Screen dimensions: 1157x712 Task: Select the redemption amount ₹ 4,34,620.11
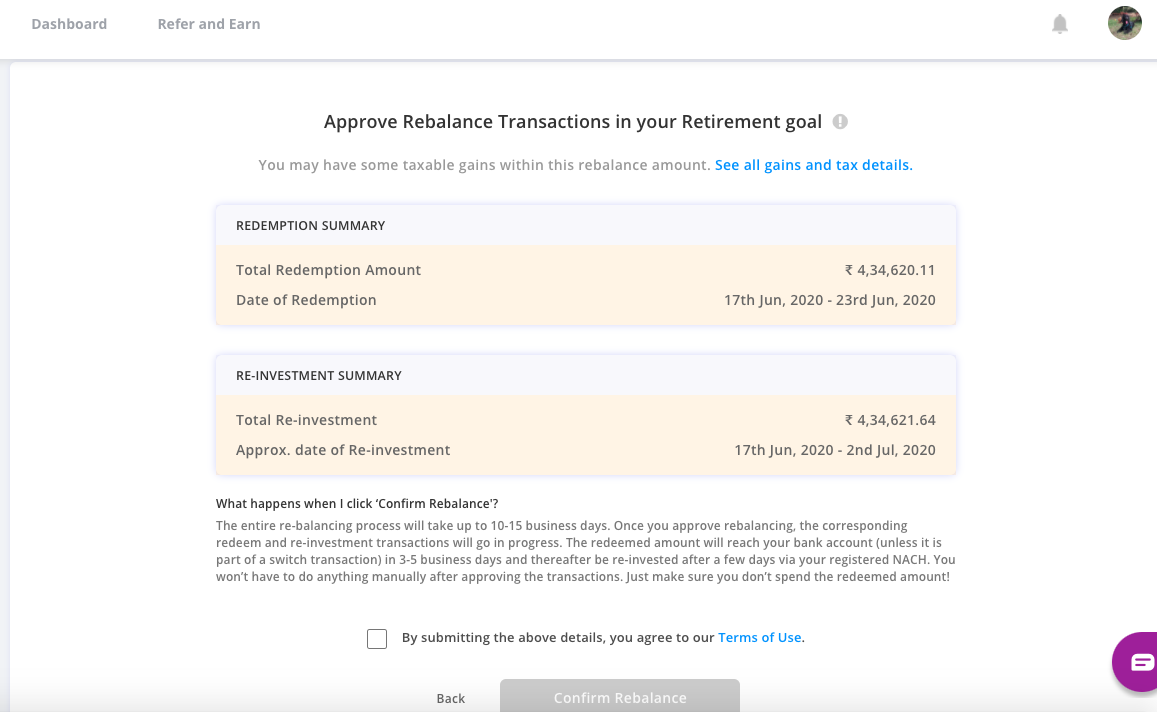pyautogui.click(x=890, y=270)
